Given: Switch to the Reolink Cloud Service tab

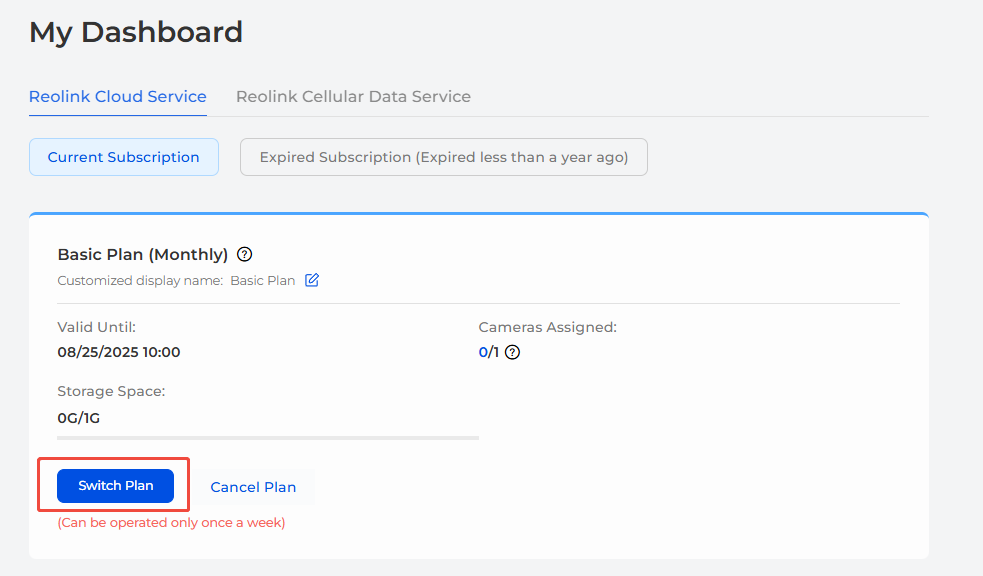Looking at the screenshot, I should pyautogui.click(x=118, y=97).
